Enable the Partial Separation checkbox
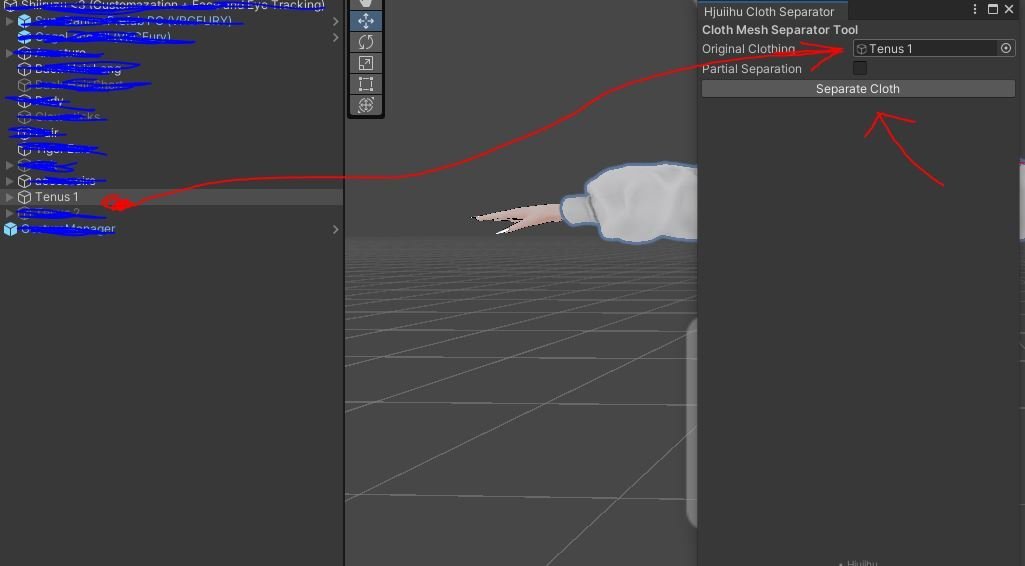This screenshot has width=1025, height=566. pyautogui.click(x=860, y=68)
